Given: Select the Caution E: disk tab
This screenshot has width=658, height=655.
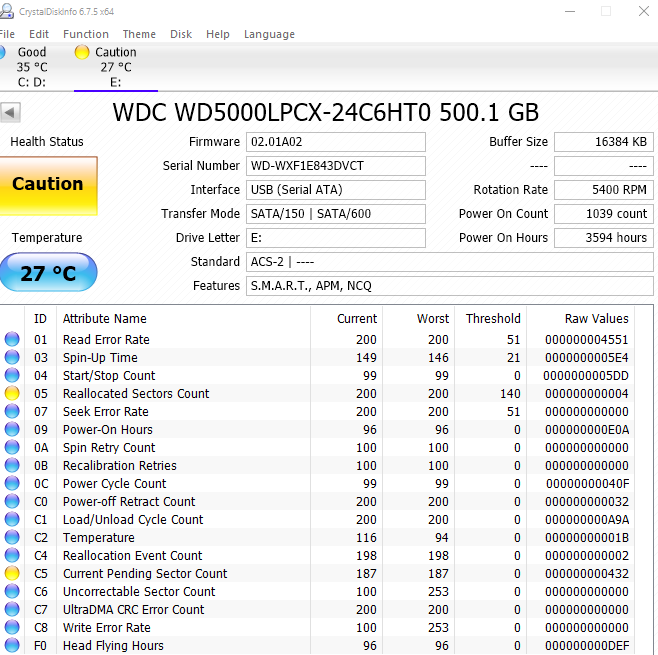Looking at the screenshot, I should click(x=116, y=67).
